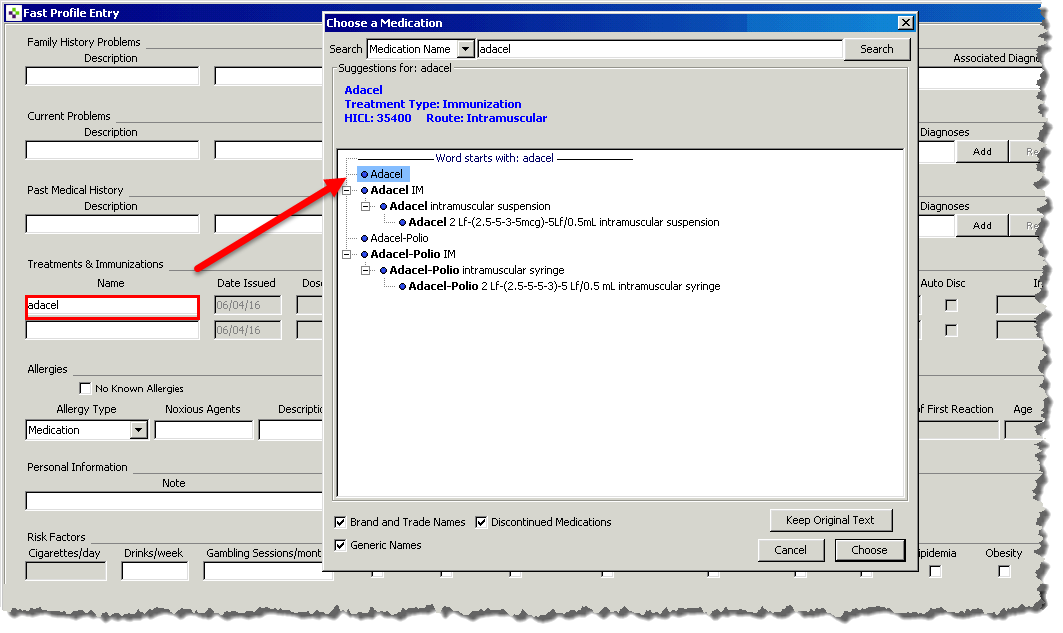Select the Adacel tree item

384,174
